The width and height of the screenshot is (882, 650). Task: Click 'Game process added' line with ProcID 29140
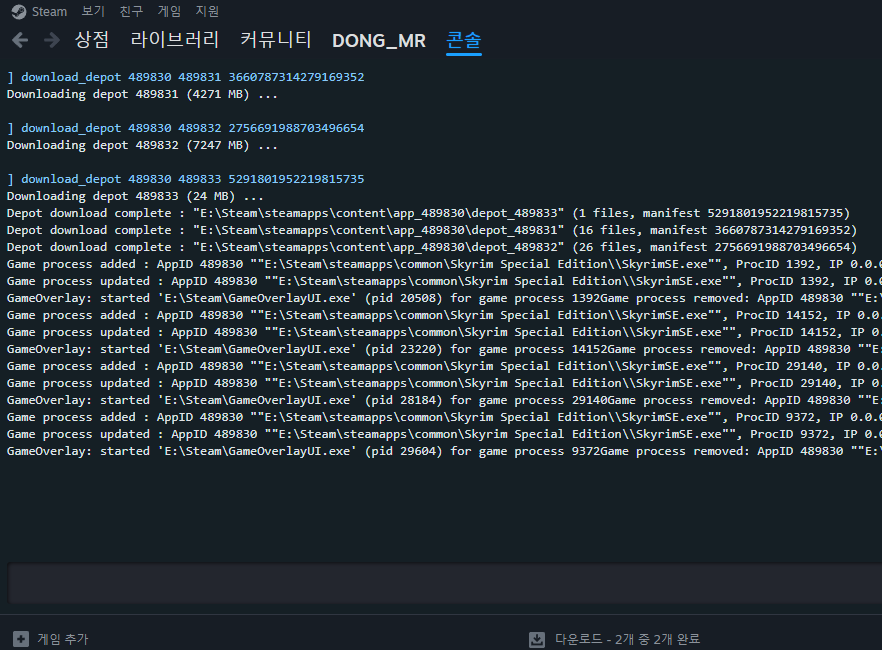[444, 366]
